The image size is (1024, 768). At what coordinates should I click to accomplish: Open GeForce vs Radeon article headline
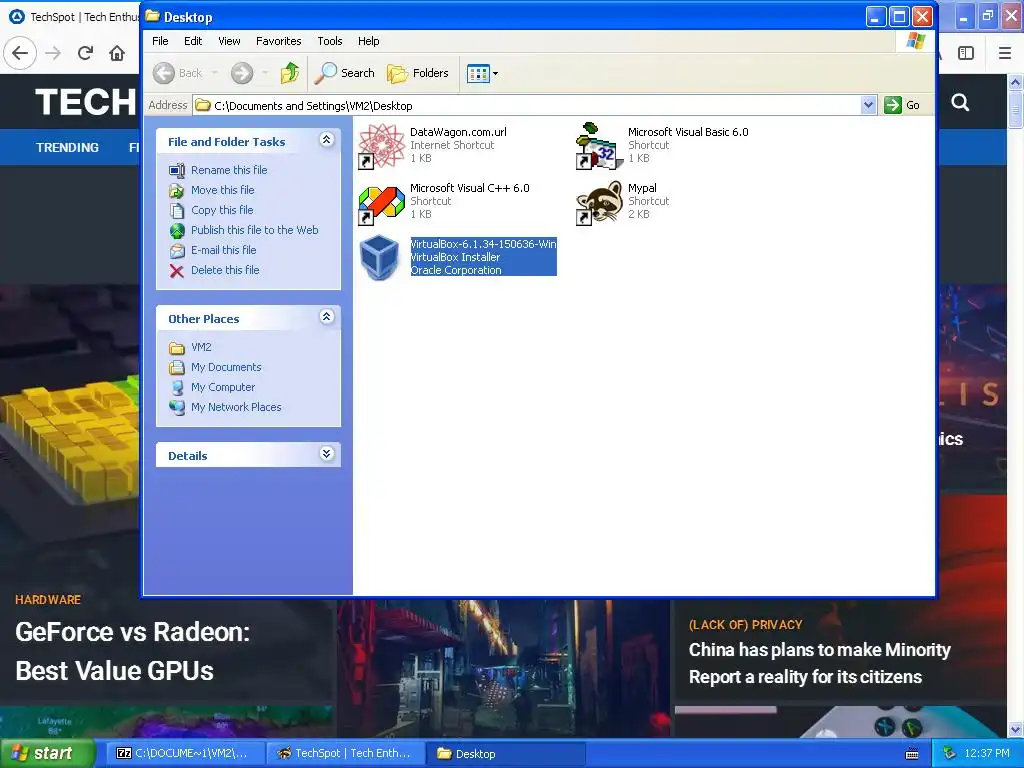[x=133, y=651]
